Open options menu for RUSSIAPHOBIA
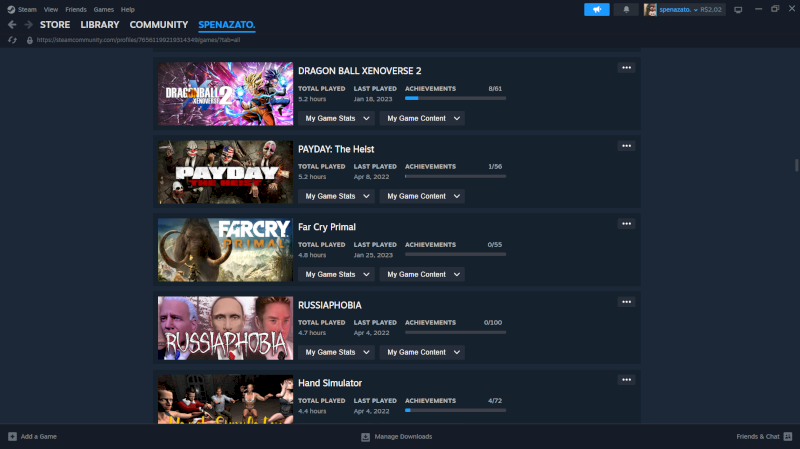Viewport: 800px width, 449px height. [626, 302]
